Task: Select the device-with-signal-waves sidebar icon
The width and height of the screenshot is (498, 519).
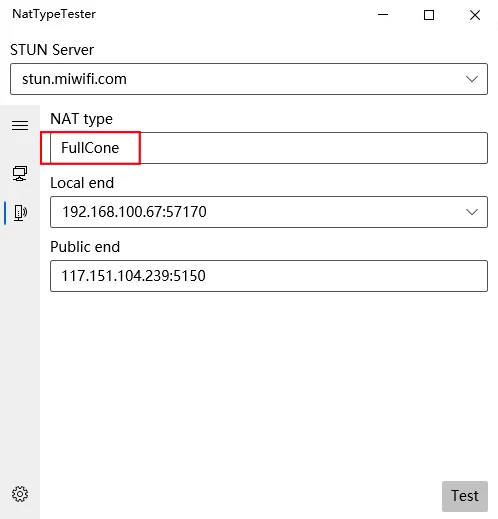Action: [20, 213]
